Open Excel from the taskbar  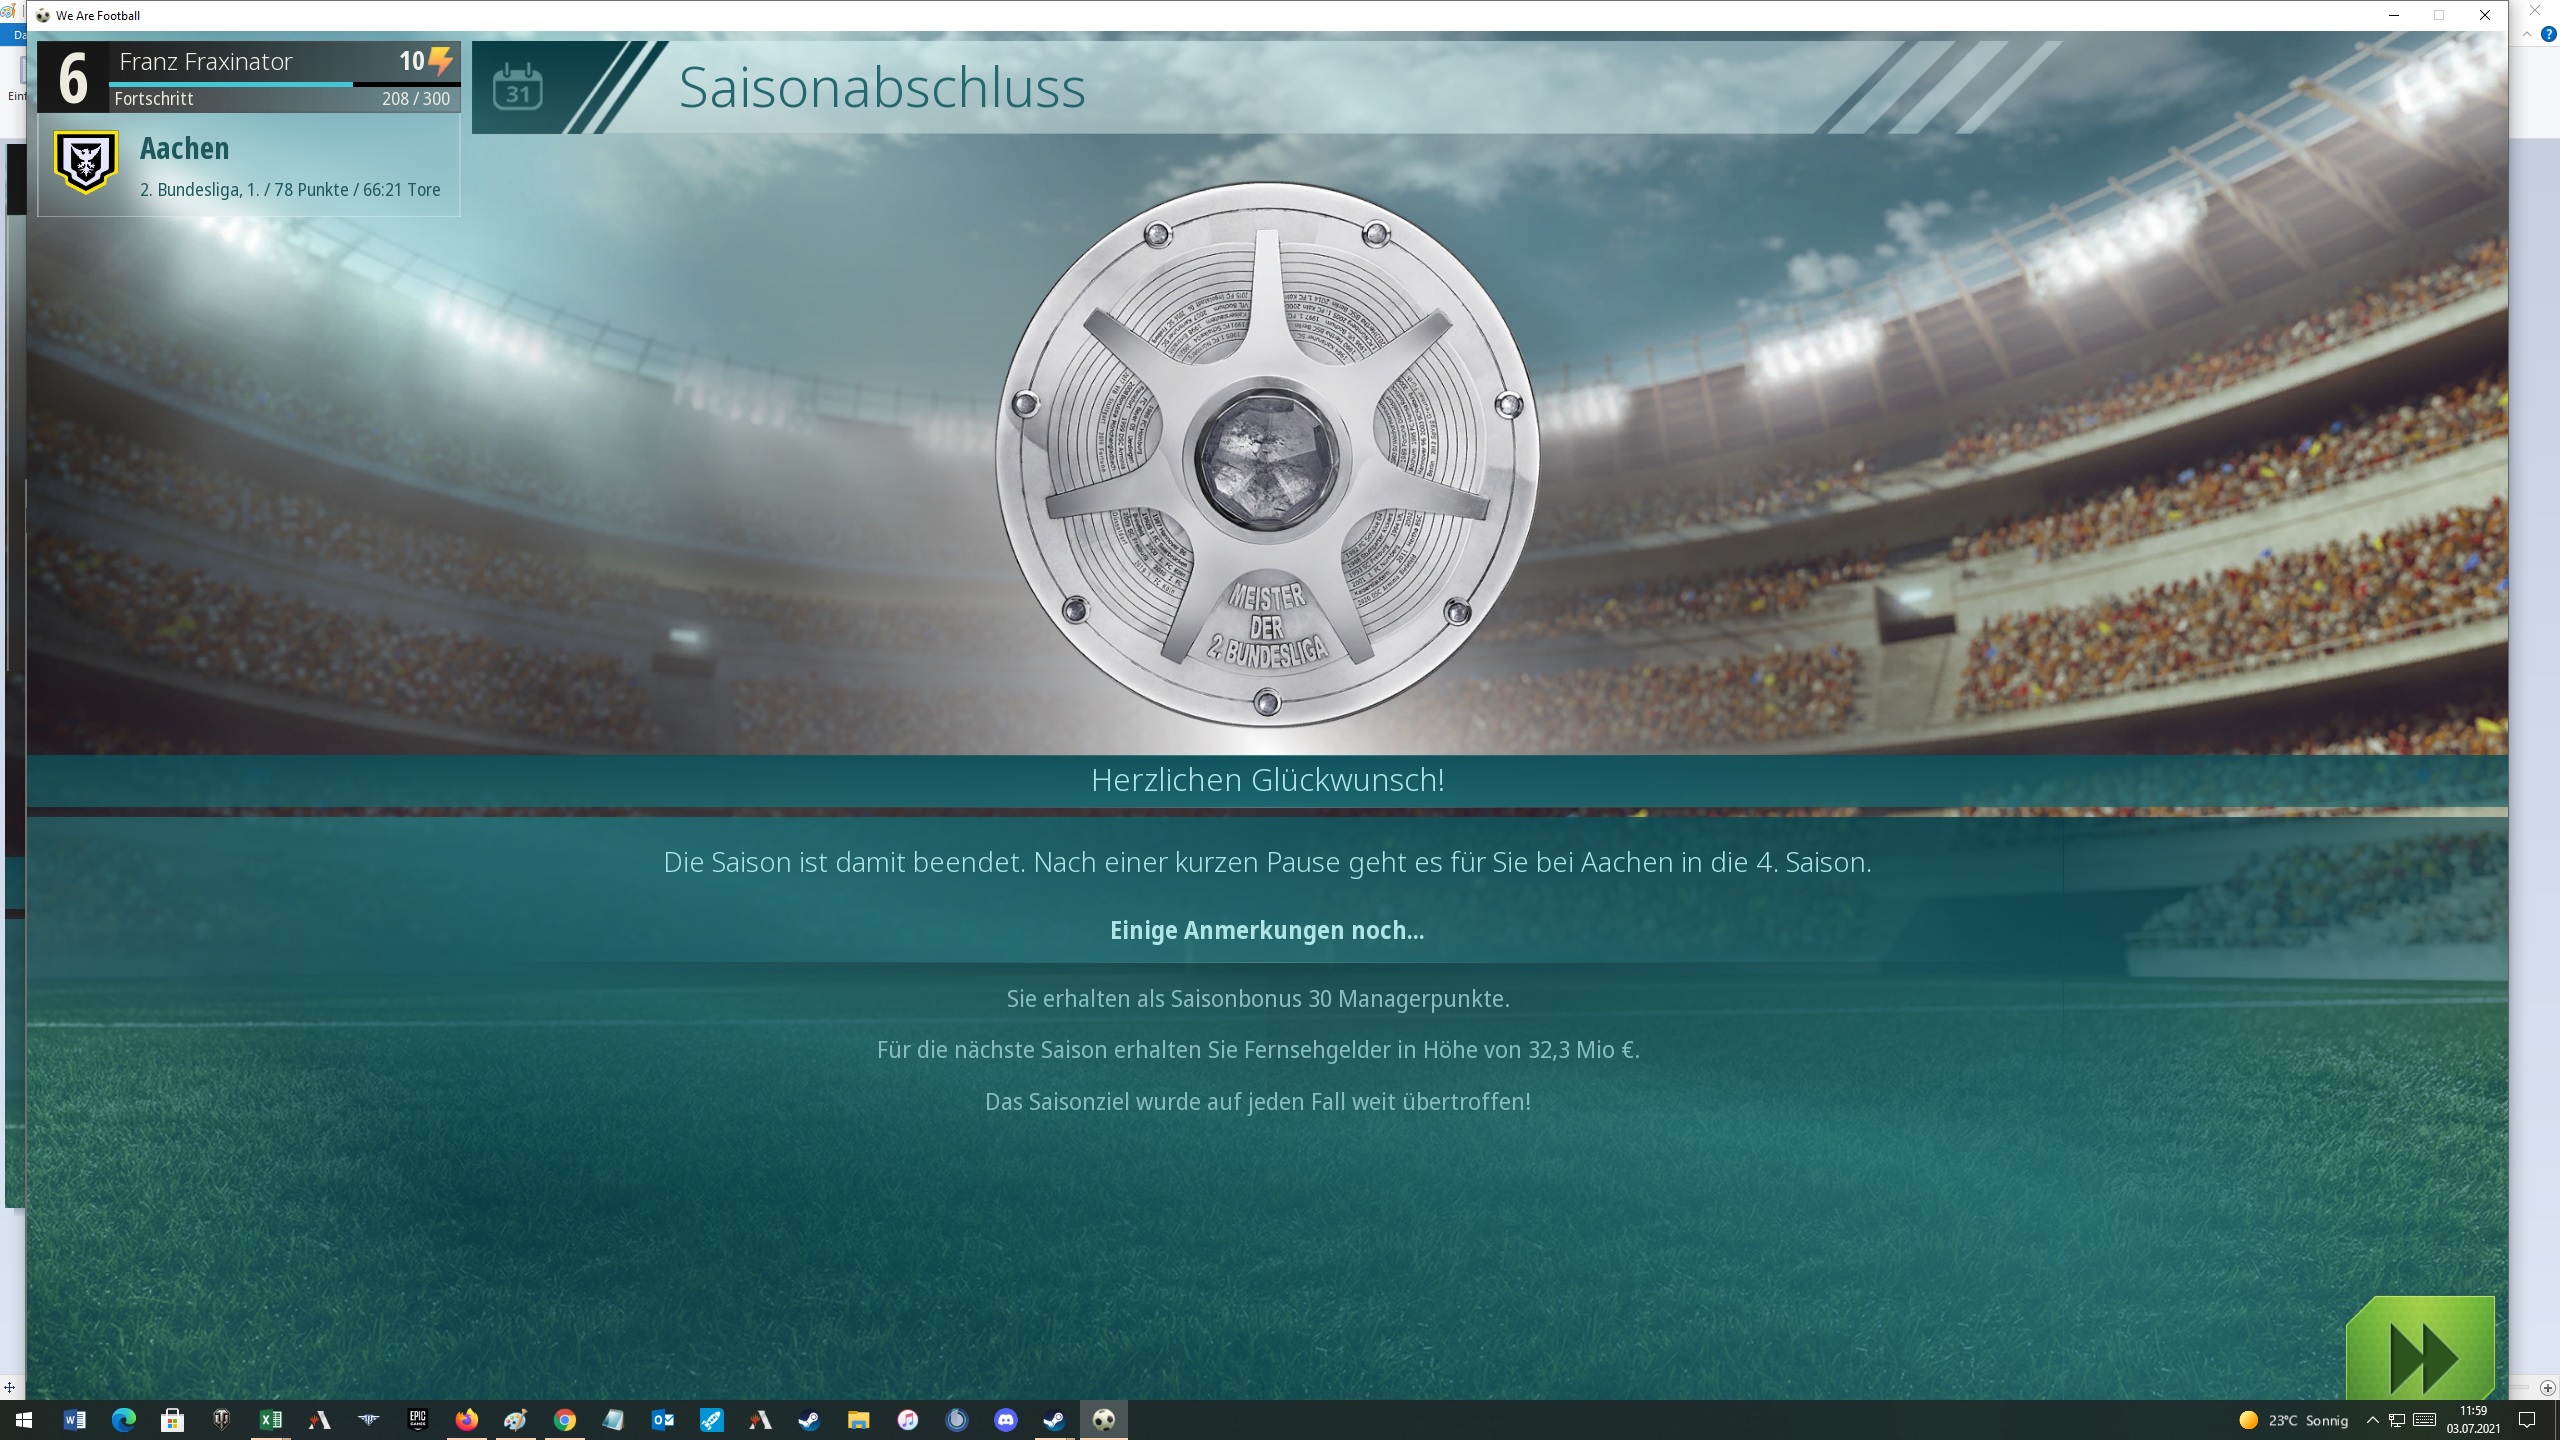pos(271,1420)
